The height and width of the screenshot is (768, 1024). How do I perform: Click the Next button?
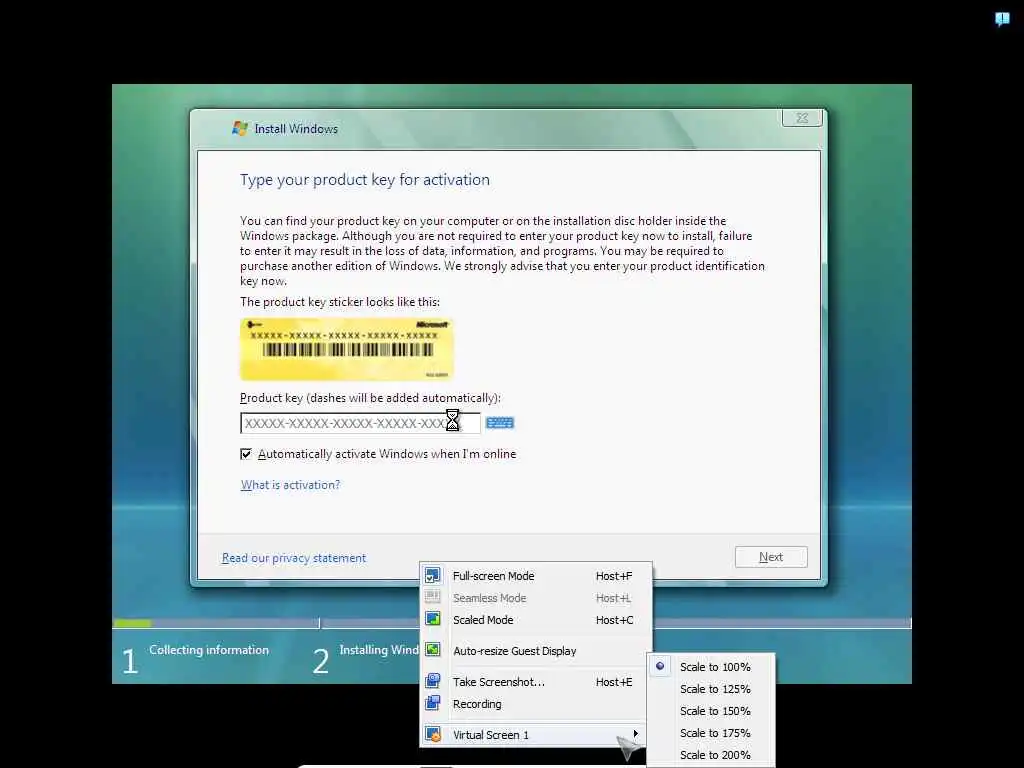point(771,557)
